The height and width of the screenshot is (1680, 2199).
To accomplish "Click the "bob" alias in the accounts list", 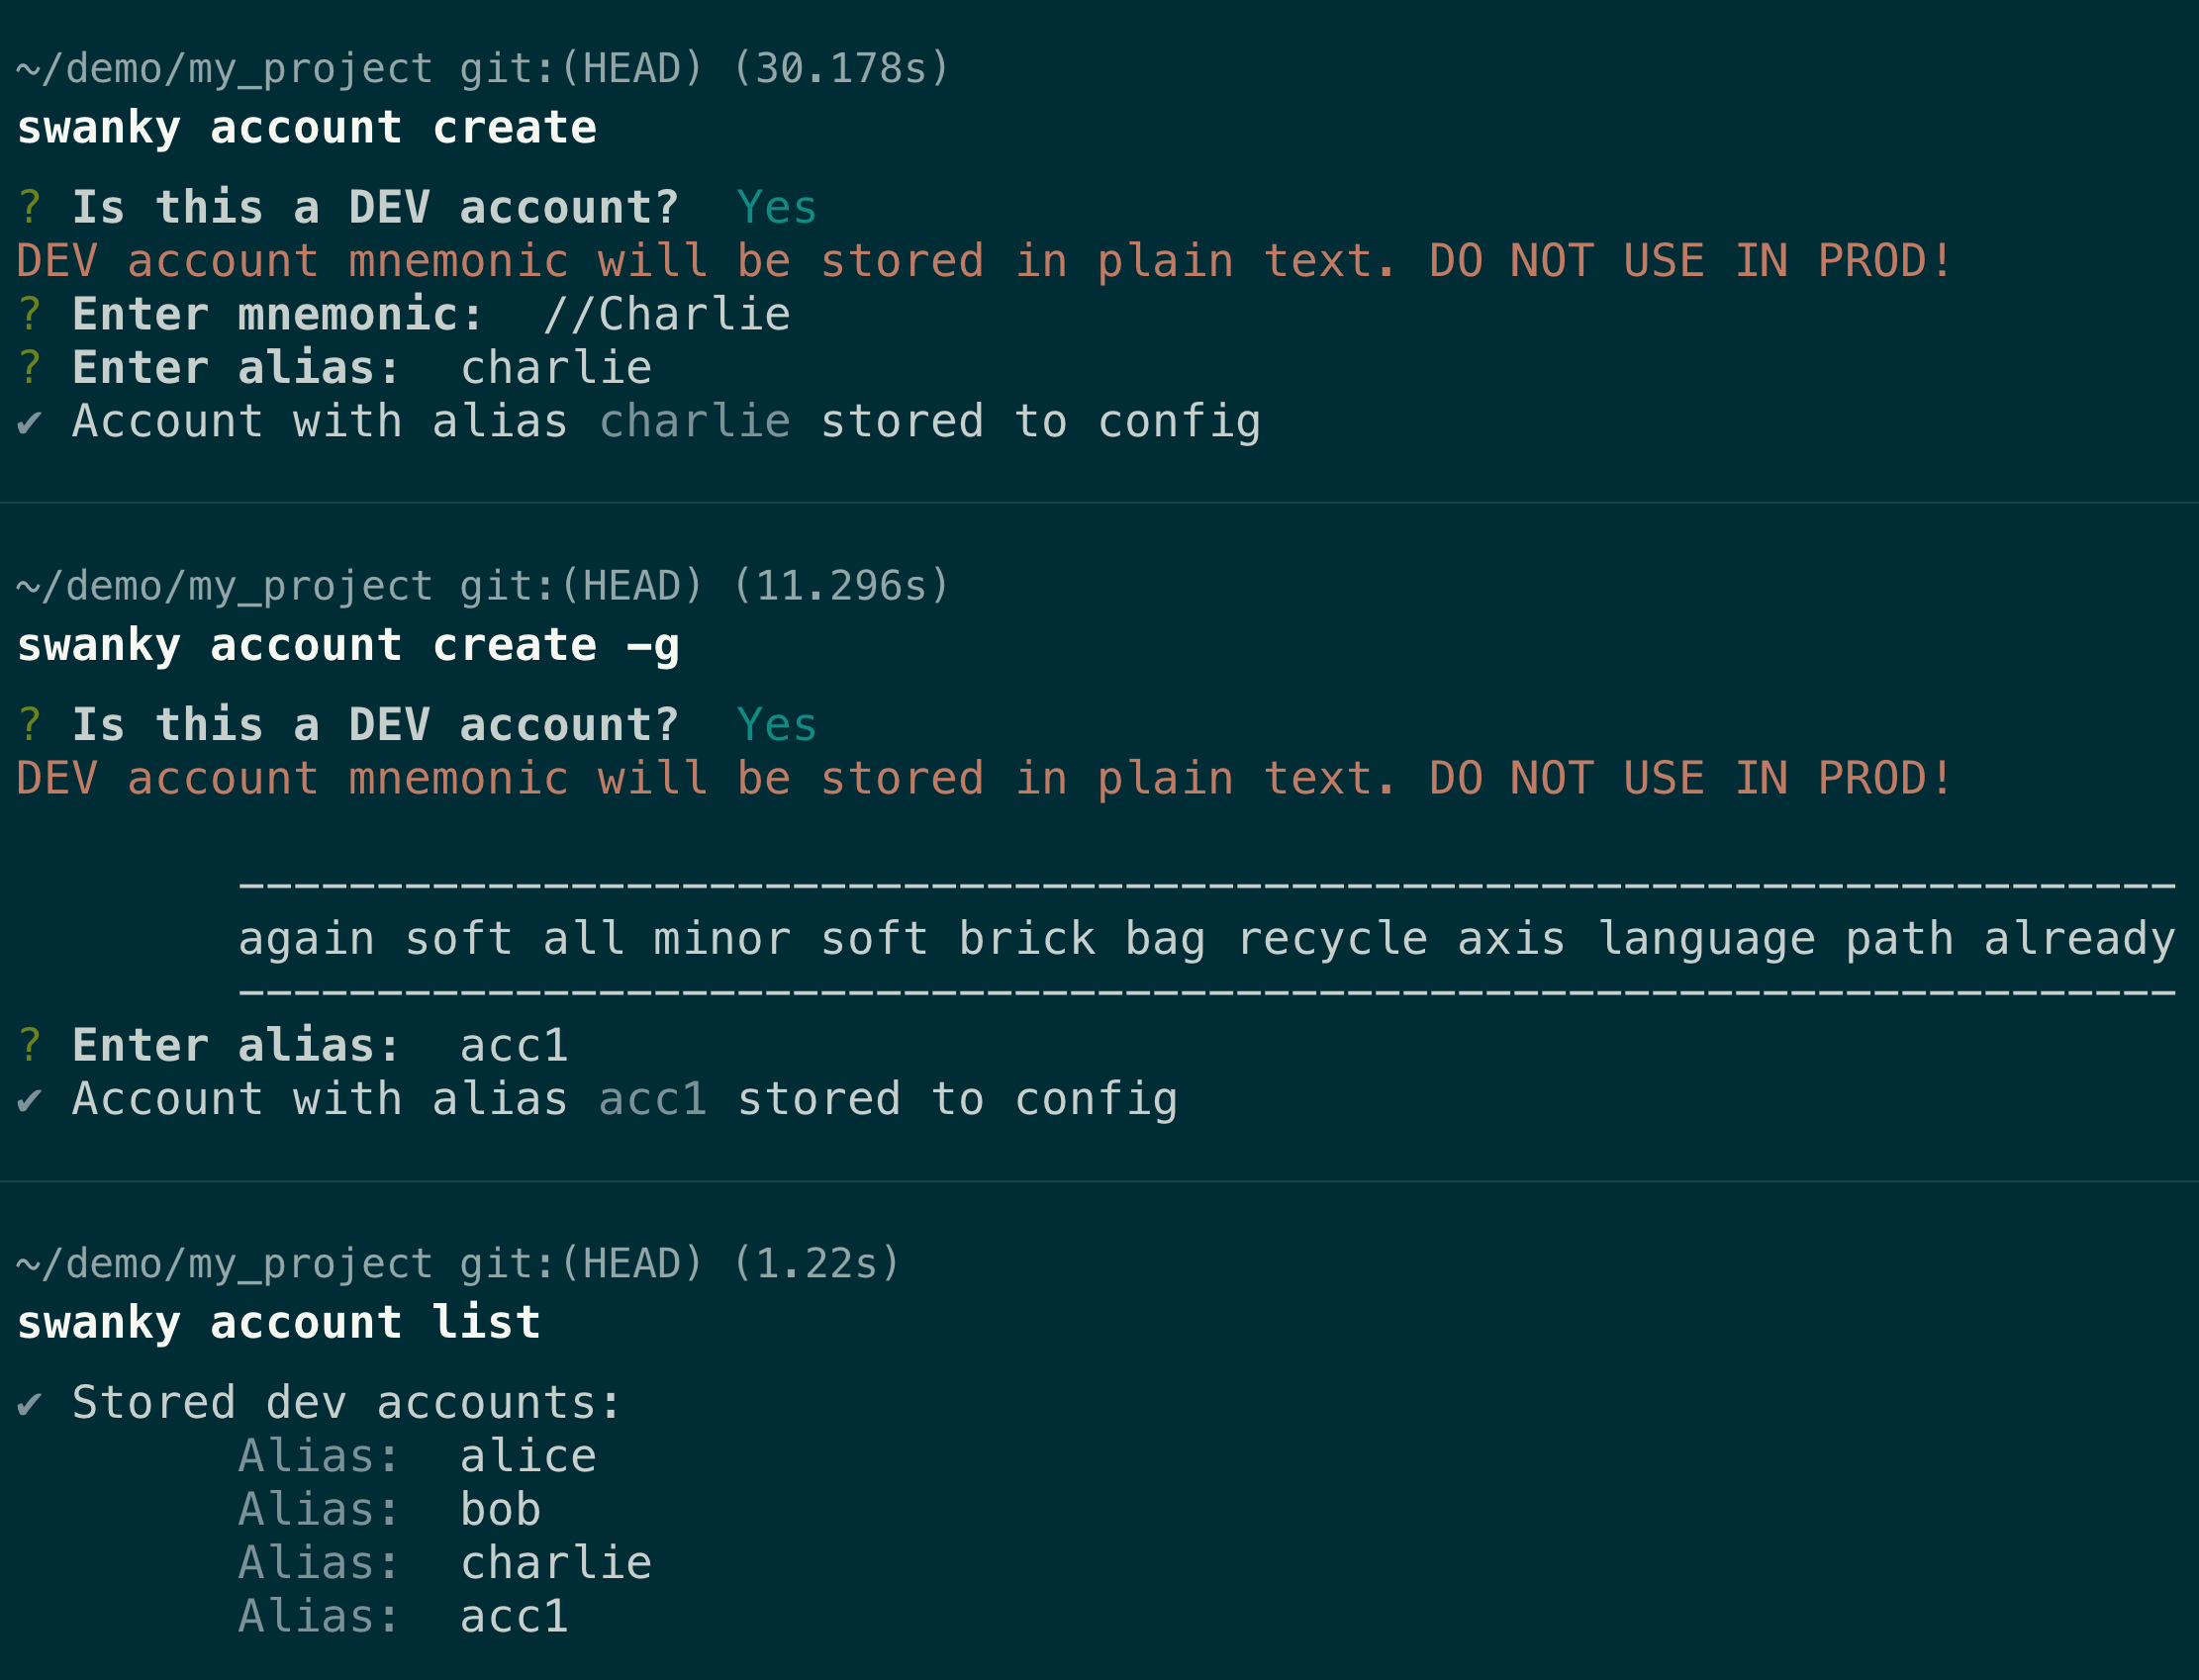I will [500, 1510].
